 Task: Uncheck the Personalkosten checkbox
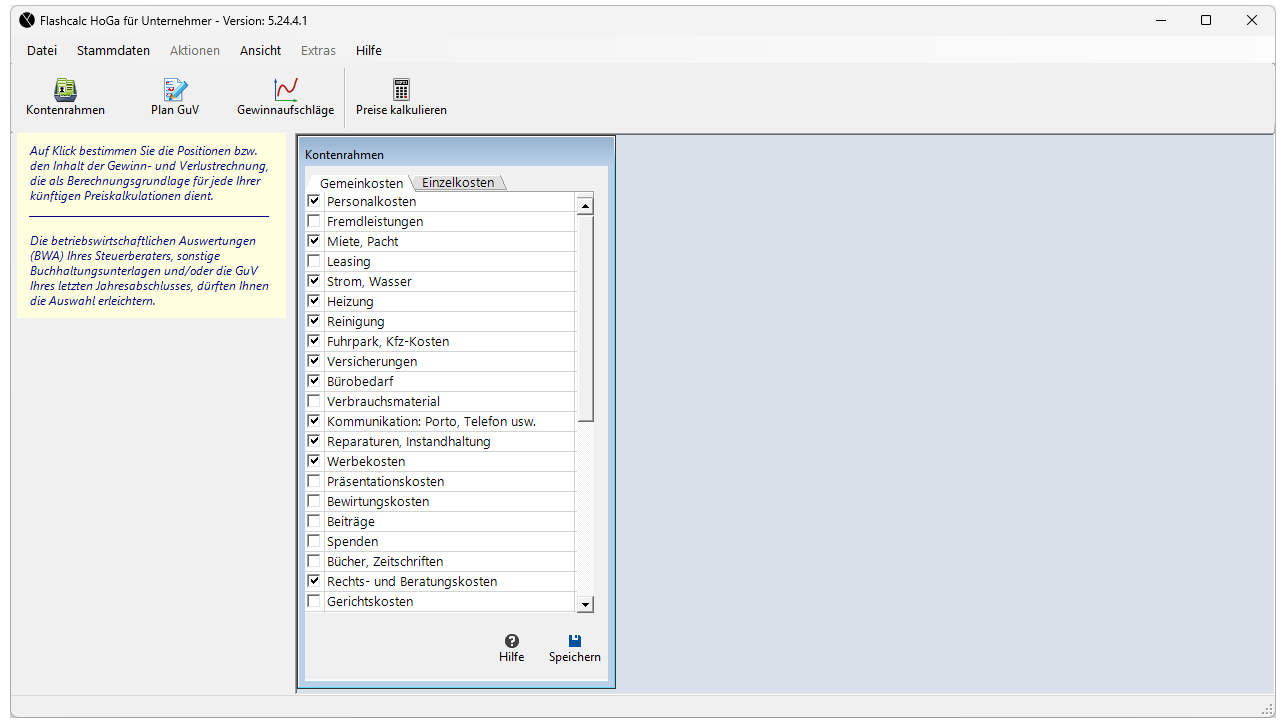[x=314, y=201]
